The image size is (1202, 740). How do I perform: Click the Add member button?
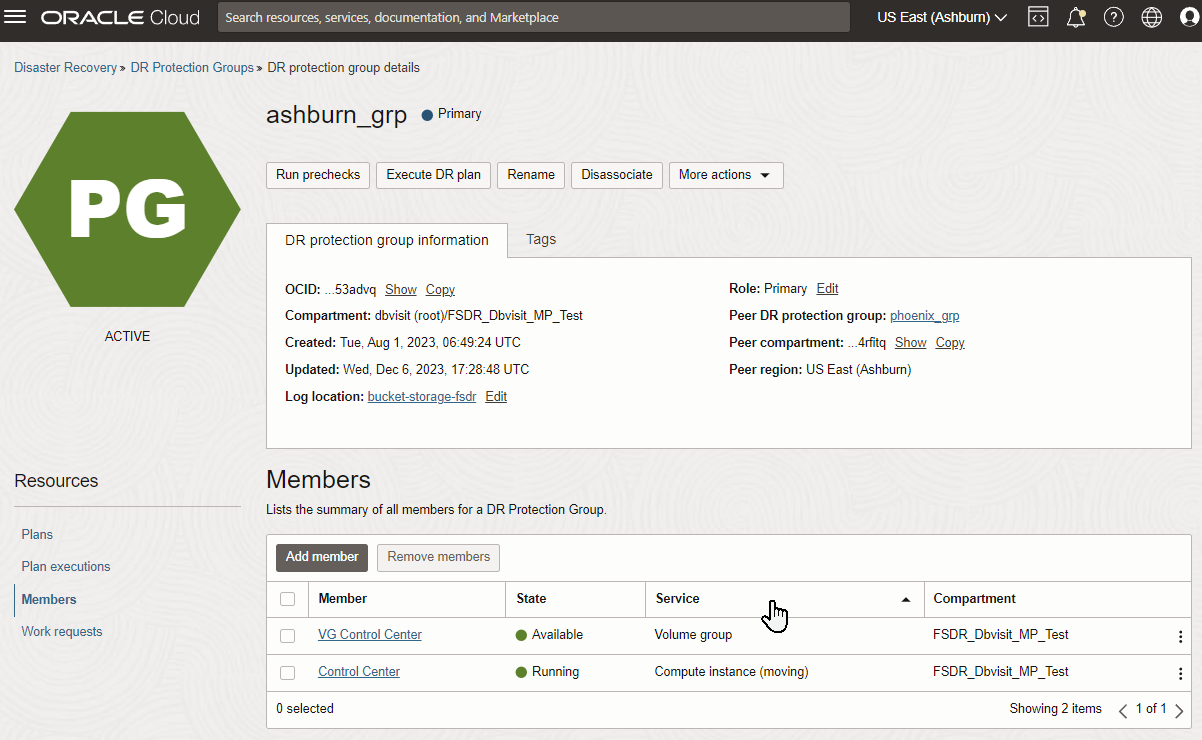click(x=322, y=558)
